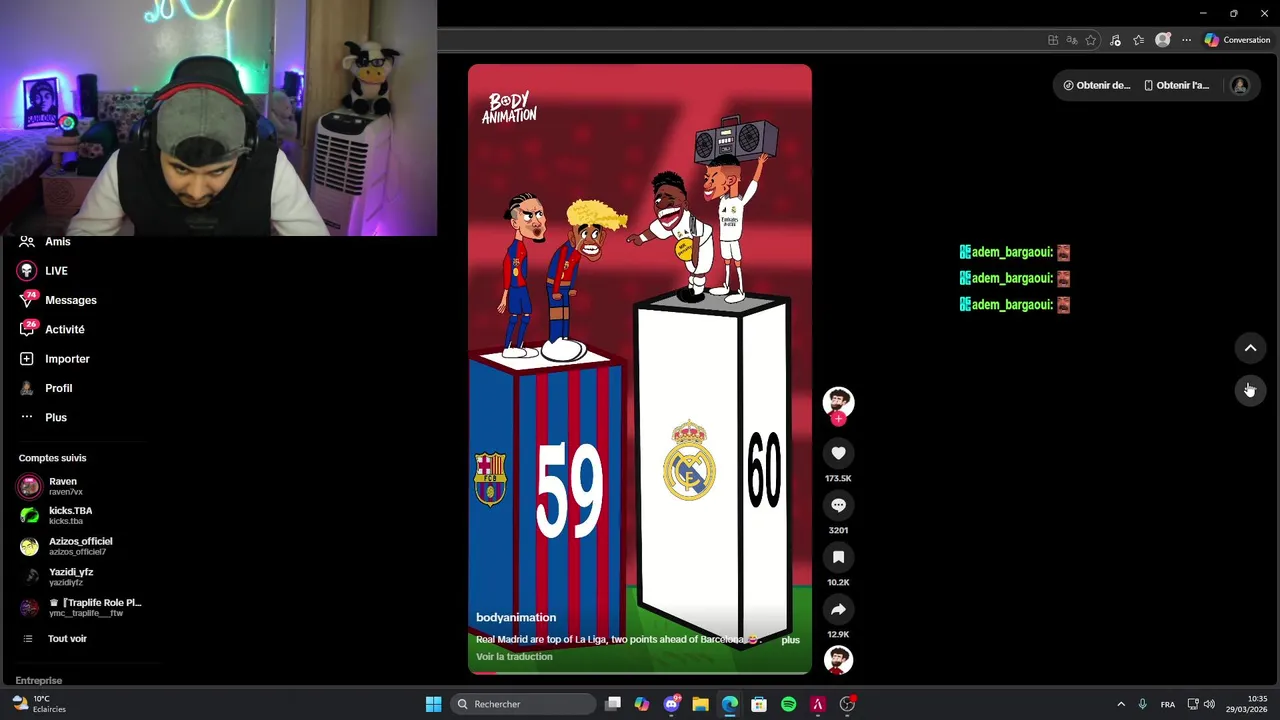Click the video player to pause
Viewport: 1280px width, 720px height.
coord(640,369)
